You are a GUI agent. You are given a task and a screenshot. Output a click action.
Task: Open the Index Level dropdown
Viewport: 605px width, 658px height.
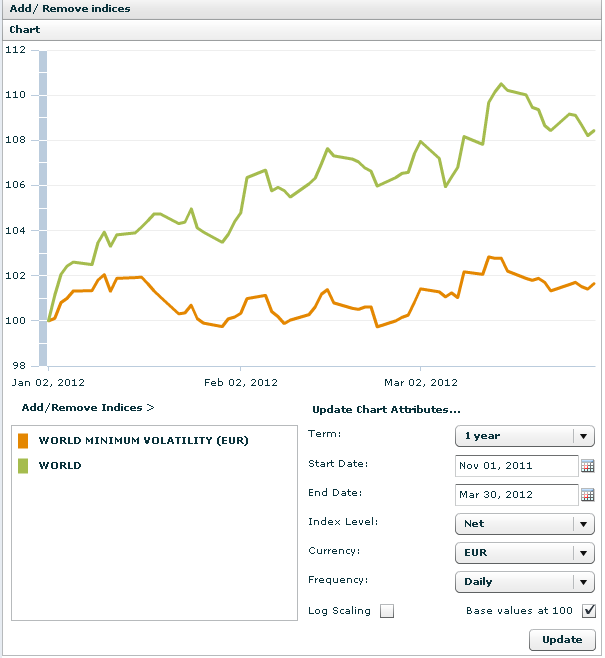[x=582, y=524]
